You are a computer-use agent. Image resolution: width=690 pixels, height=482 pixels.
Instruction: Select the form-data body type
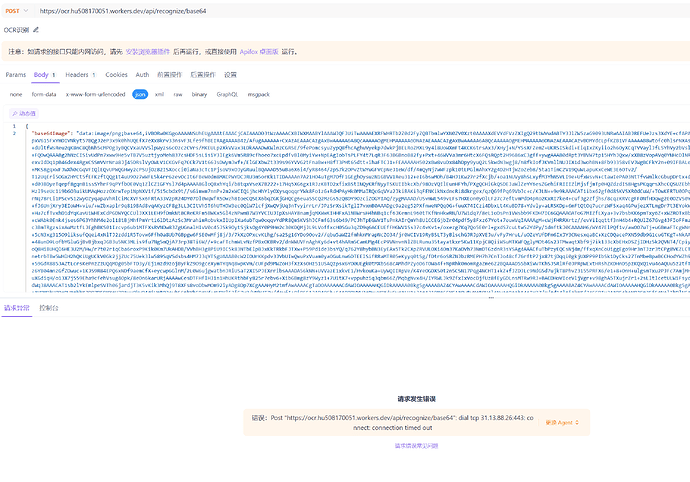pos(44,94)
